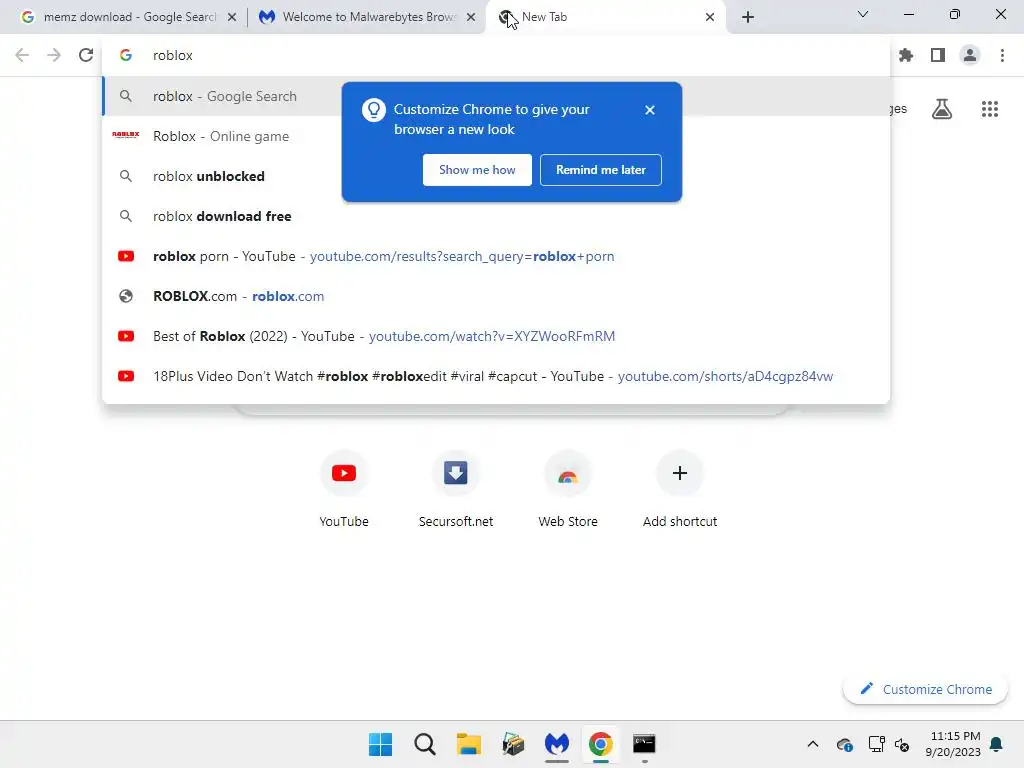
Task: Close the Malwarebytes tab
Action: pos(471,17)
